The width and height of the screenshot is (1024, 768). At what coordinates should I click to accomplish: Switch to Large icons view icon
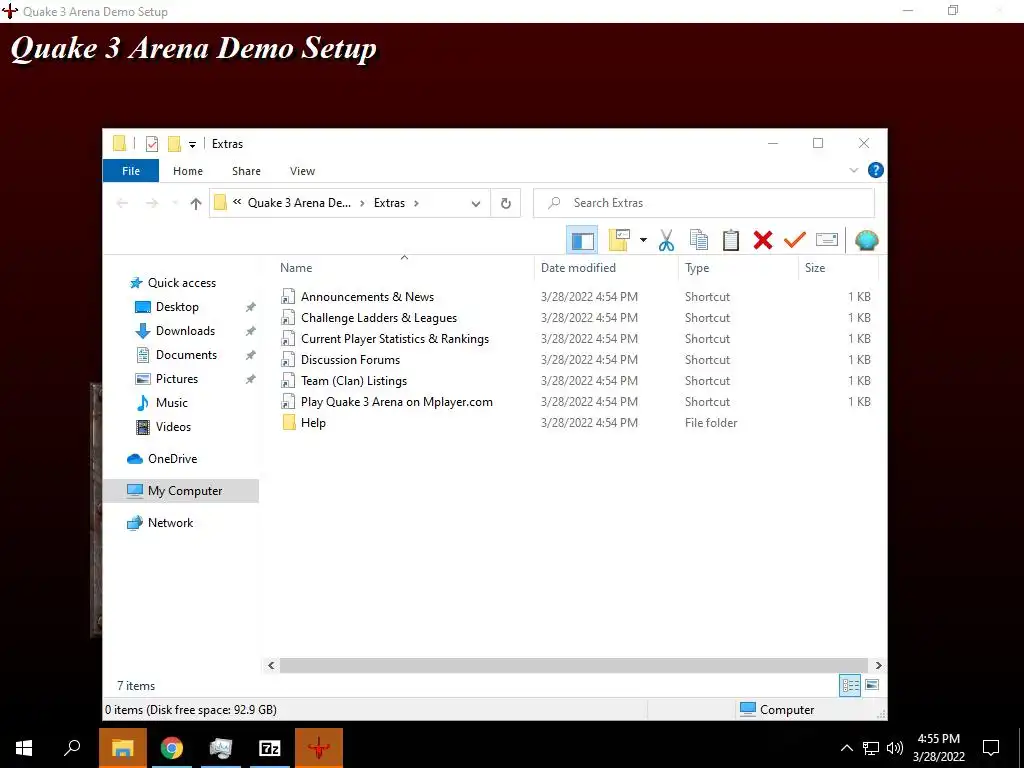pyautogui.click(x=872, y=686)
